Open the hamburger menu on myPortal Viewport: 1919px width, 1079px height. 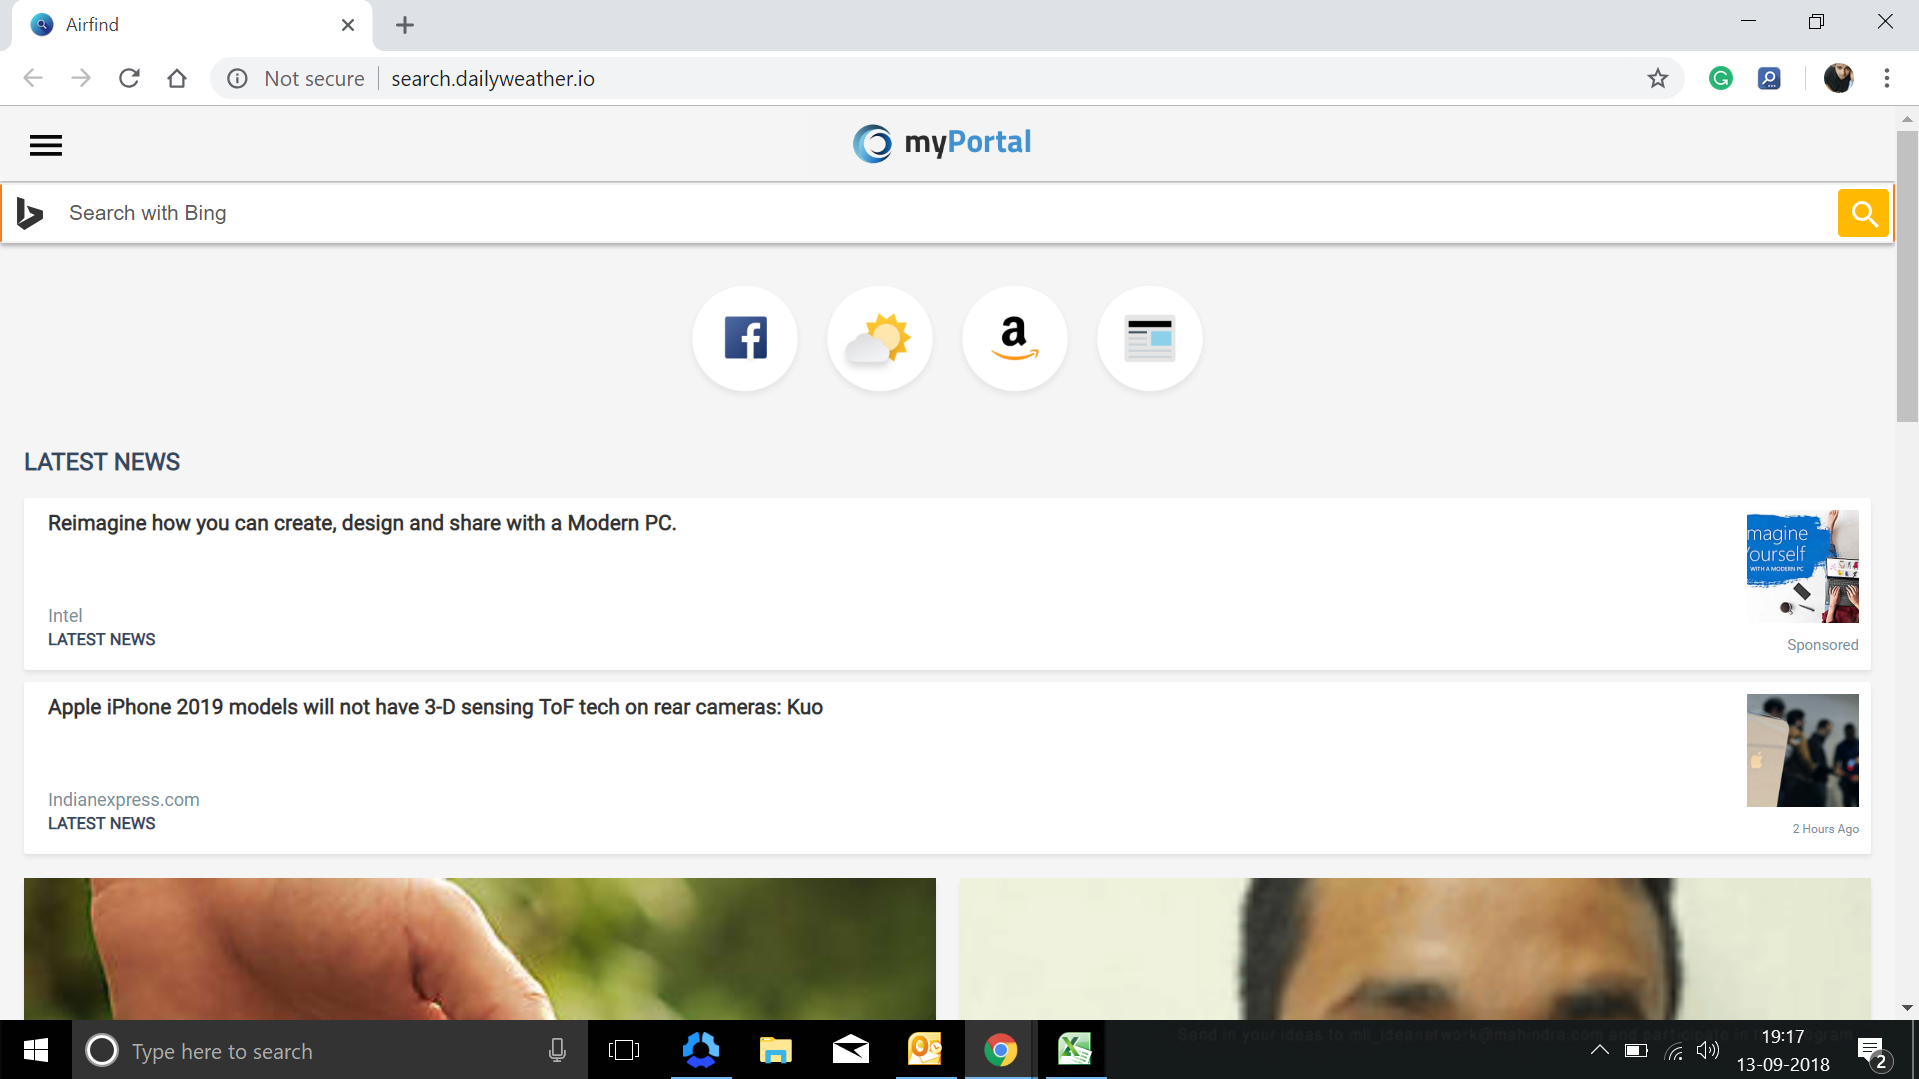tap(45, 145)
